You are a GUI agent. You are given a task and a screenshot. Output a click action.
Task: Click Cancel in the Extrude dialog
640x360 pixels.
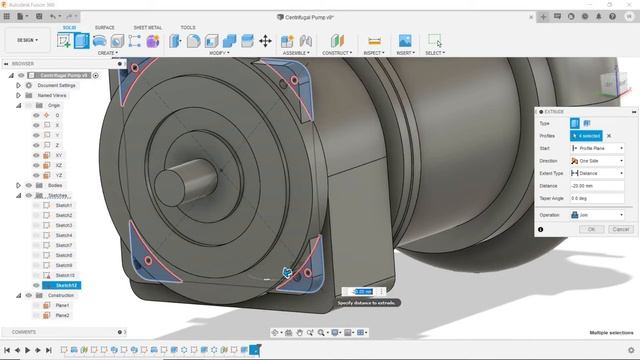(620, 229)
